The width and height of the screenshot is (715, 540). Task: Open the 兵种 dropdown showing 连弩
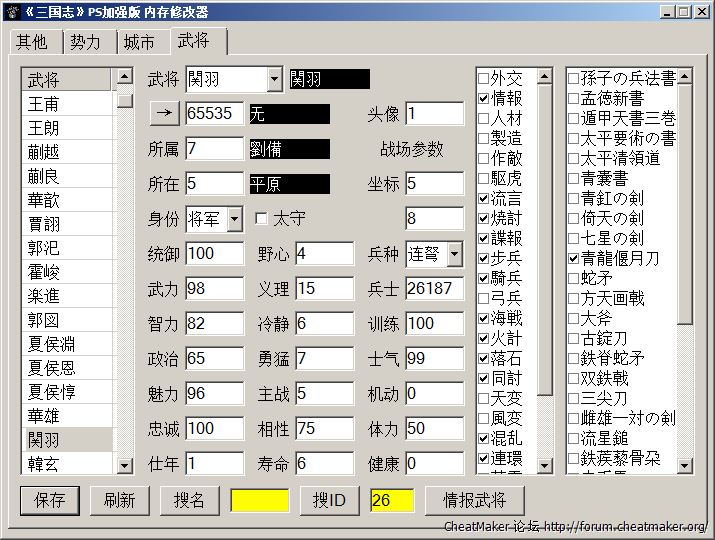[455, 254]
